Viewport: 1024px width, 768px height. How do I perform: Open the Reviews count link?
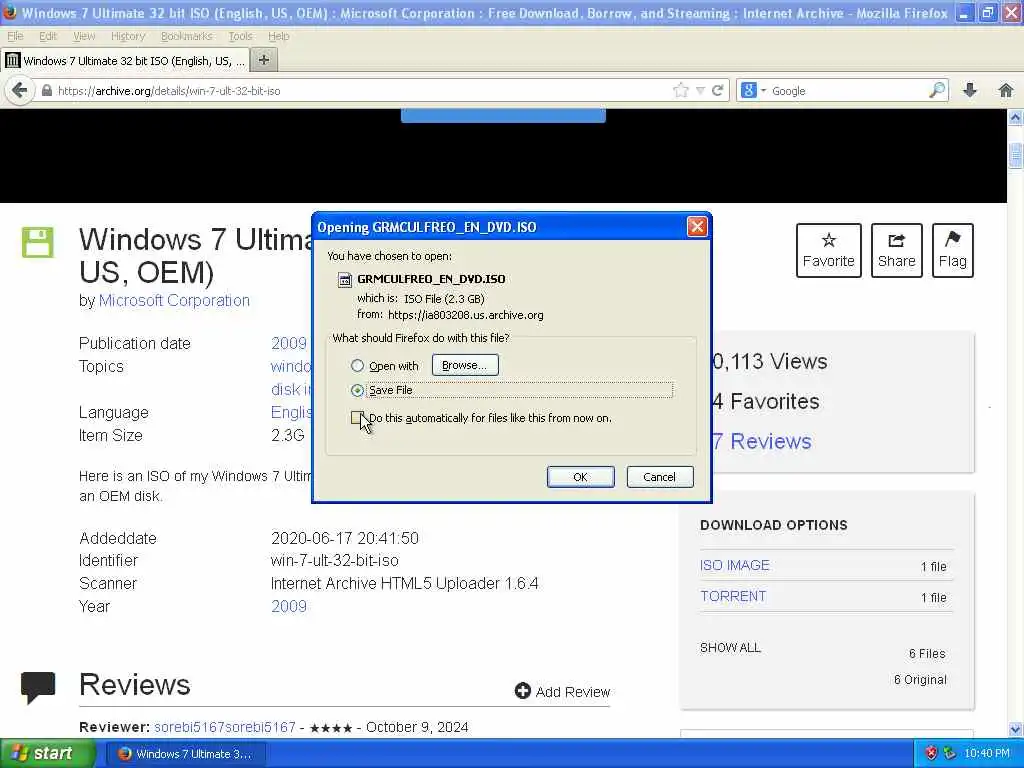pyautogui.click(x=762, y=441)
